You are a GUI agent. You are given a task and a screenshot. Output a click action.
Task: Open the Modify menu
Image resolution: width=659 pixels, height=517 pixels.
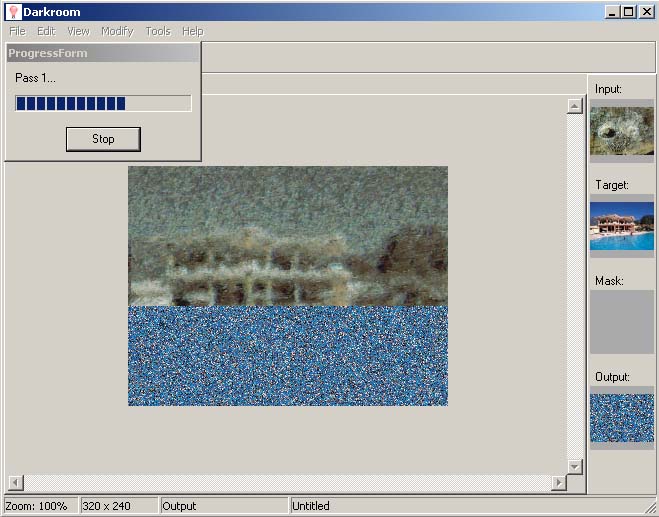pyautogui.click(x=117, y=32)
